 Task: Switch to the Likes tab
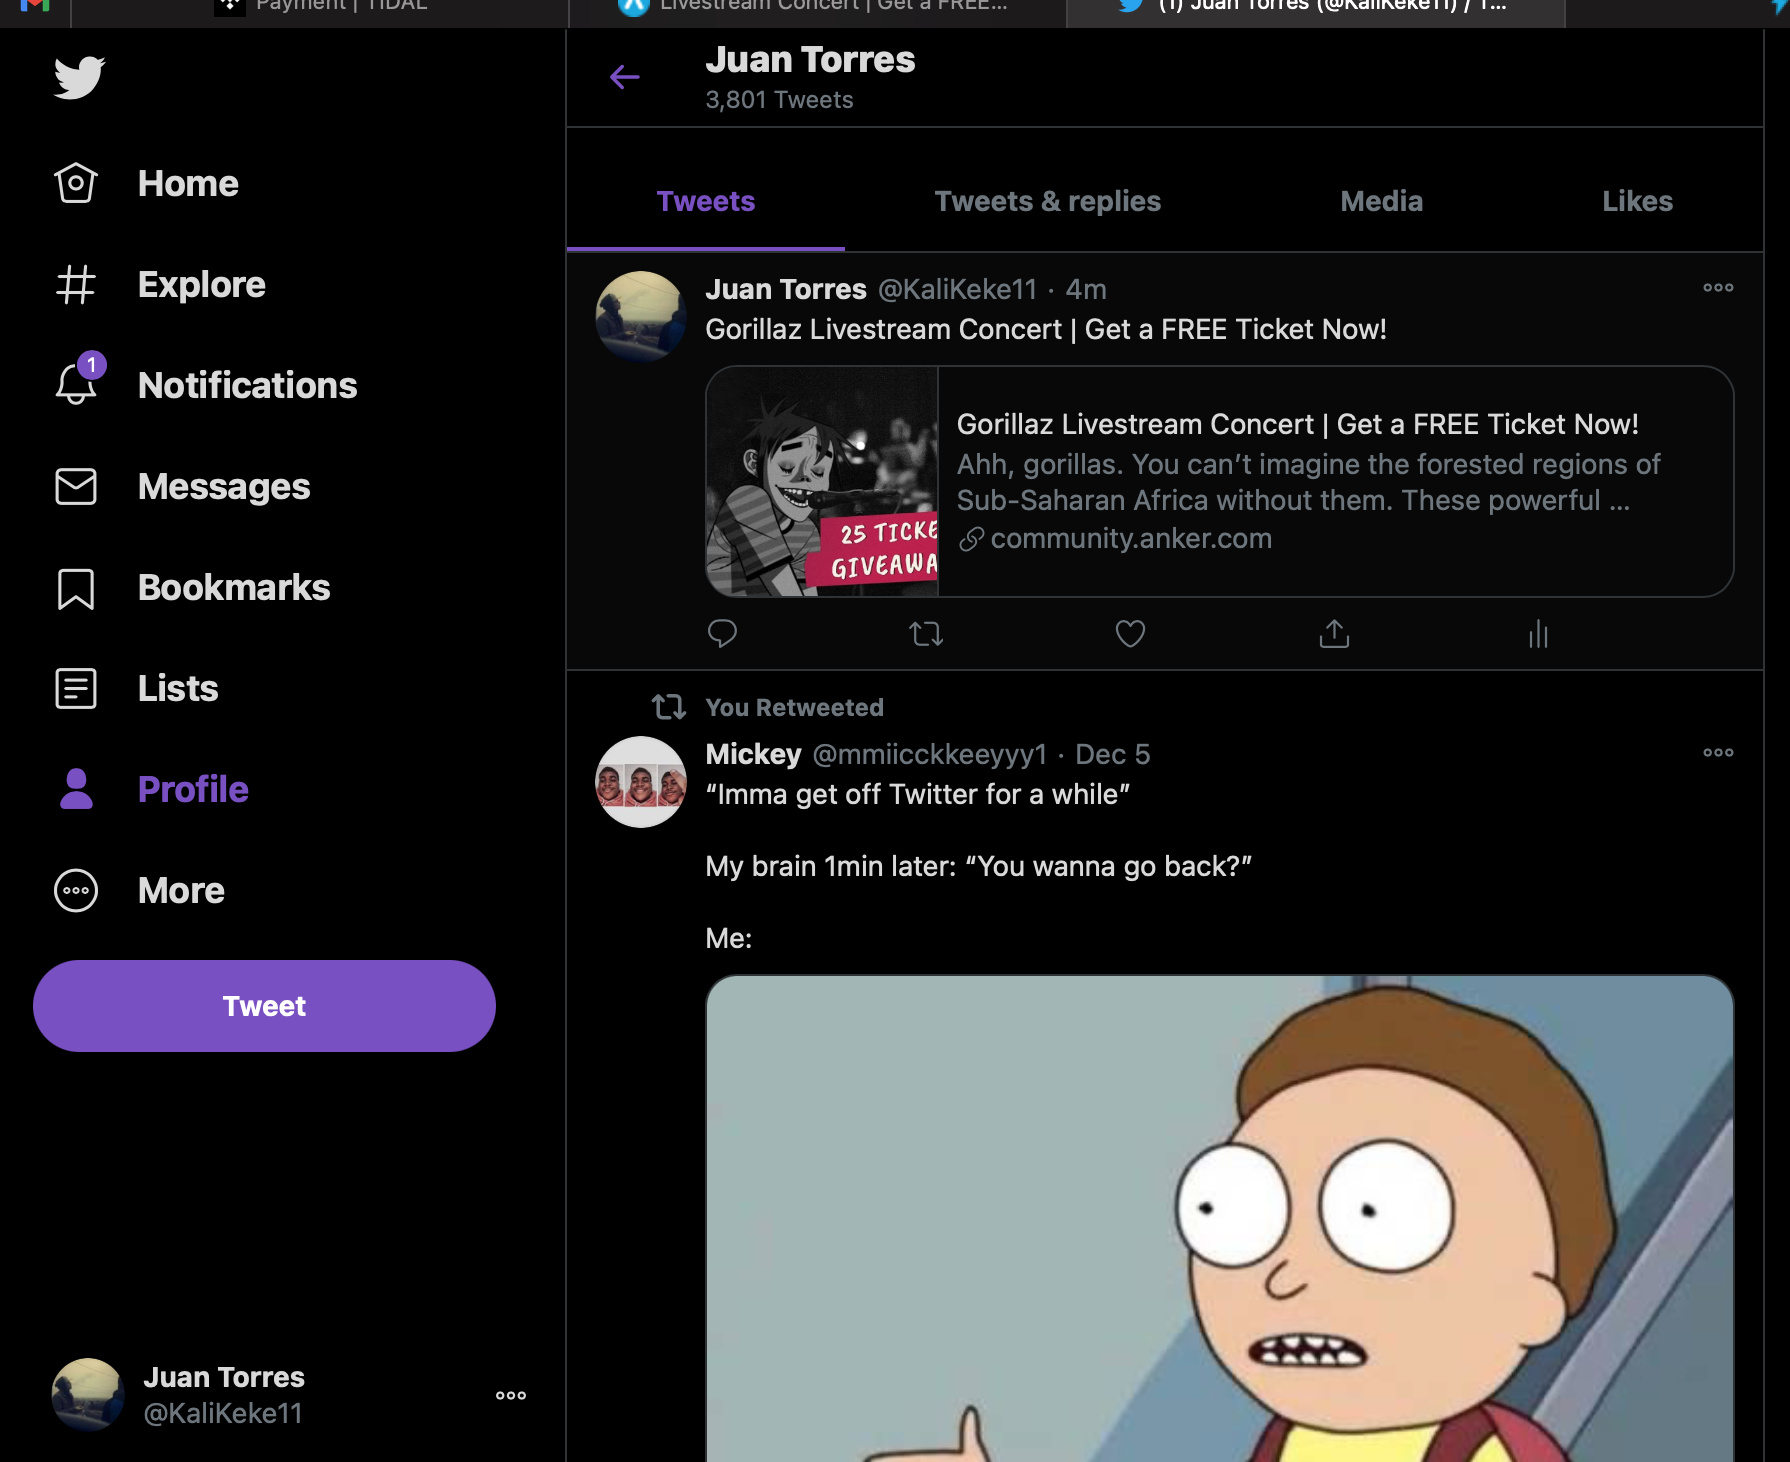coord(1637,201)
